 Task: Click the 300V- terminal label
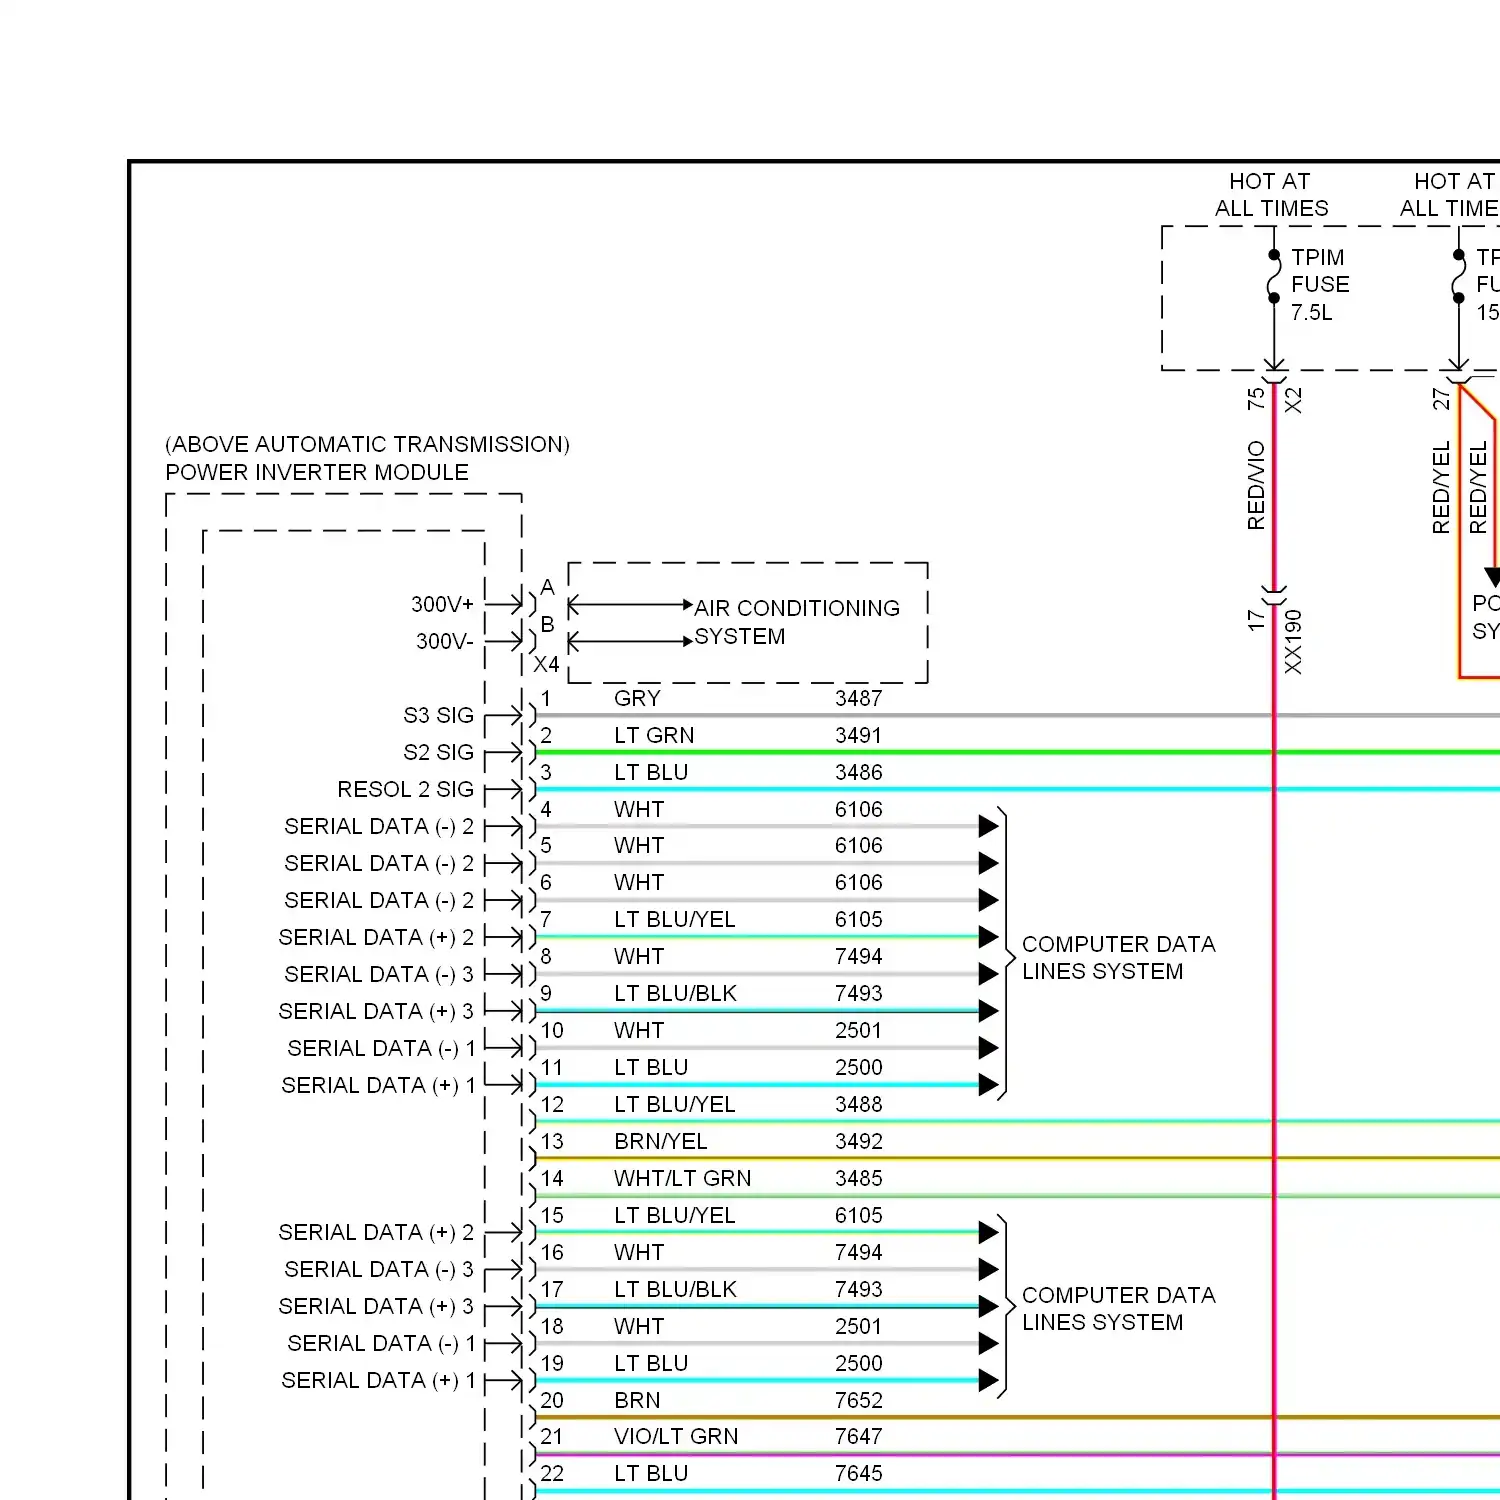click(445, 641)
